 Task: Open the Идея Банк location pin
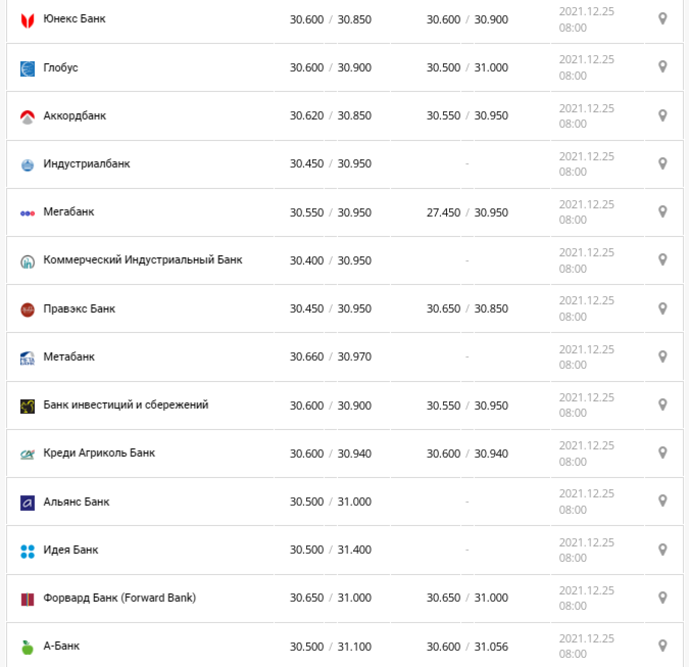pos(663,550)
